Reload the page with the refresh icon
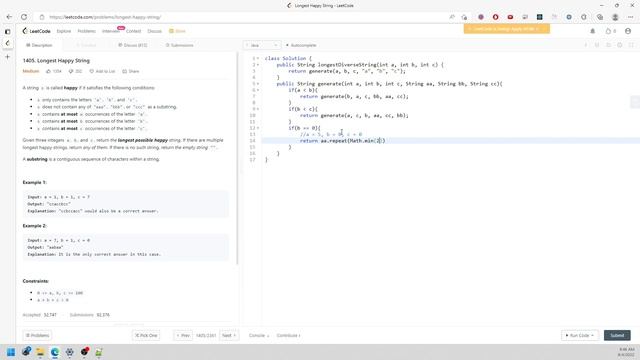 point(24,17)
